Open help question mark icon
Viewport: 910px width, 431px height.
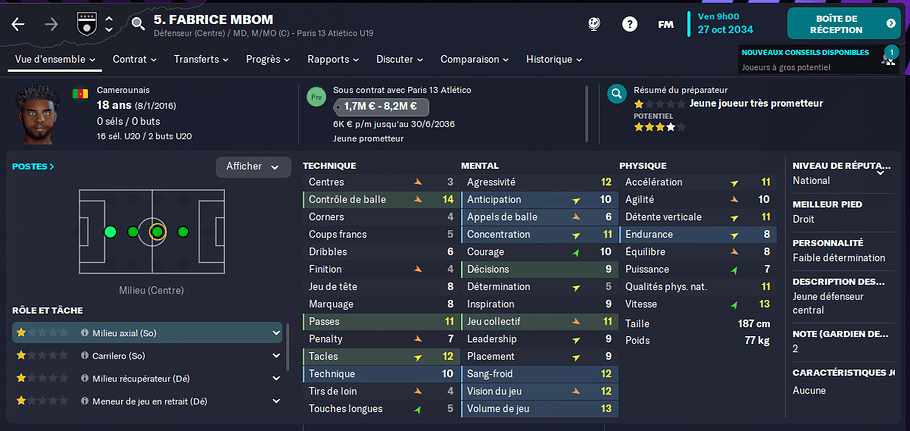(630, 24)
